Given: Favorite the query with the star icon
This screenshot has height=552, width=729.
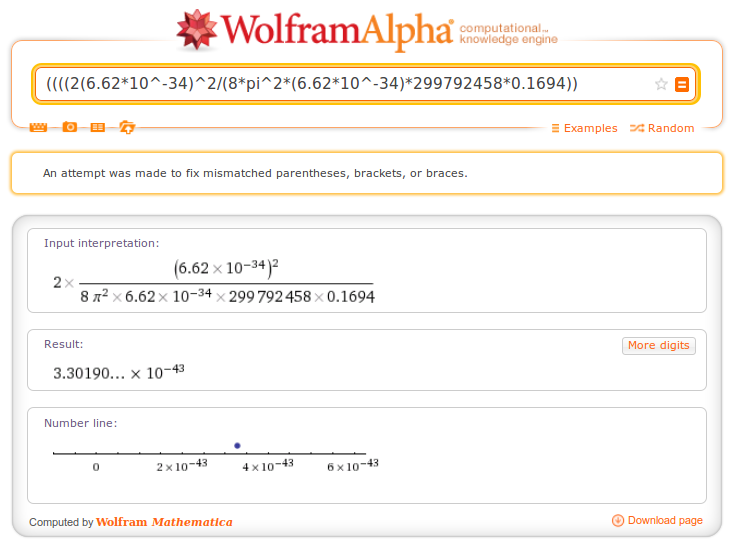Looking at the screenshot, I should (x=661, y=84).
